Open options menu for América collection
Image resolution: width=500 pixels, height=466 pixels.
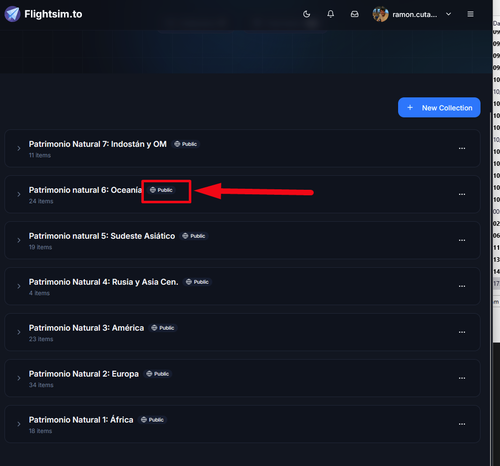(x=462, y=332)
